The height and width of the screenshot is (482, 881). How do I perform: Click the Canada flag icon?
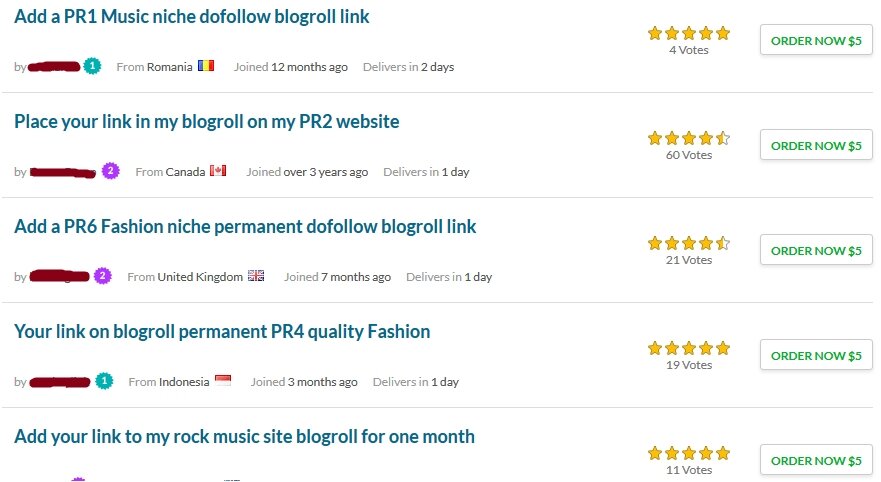218,172
